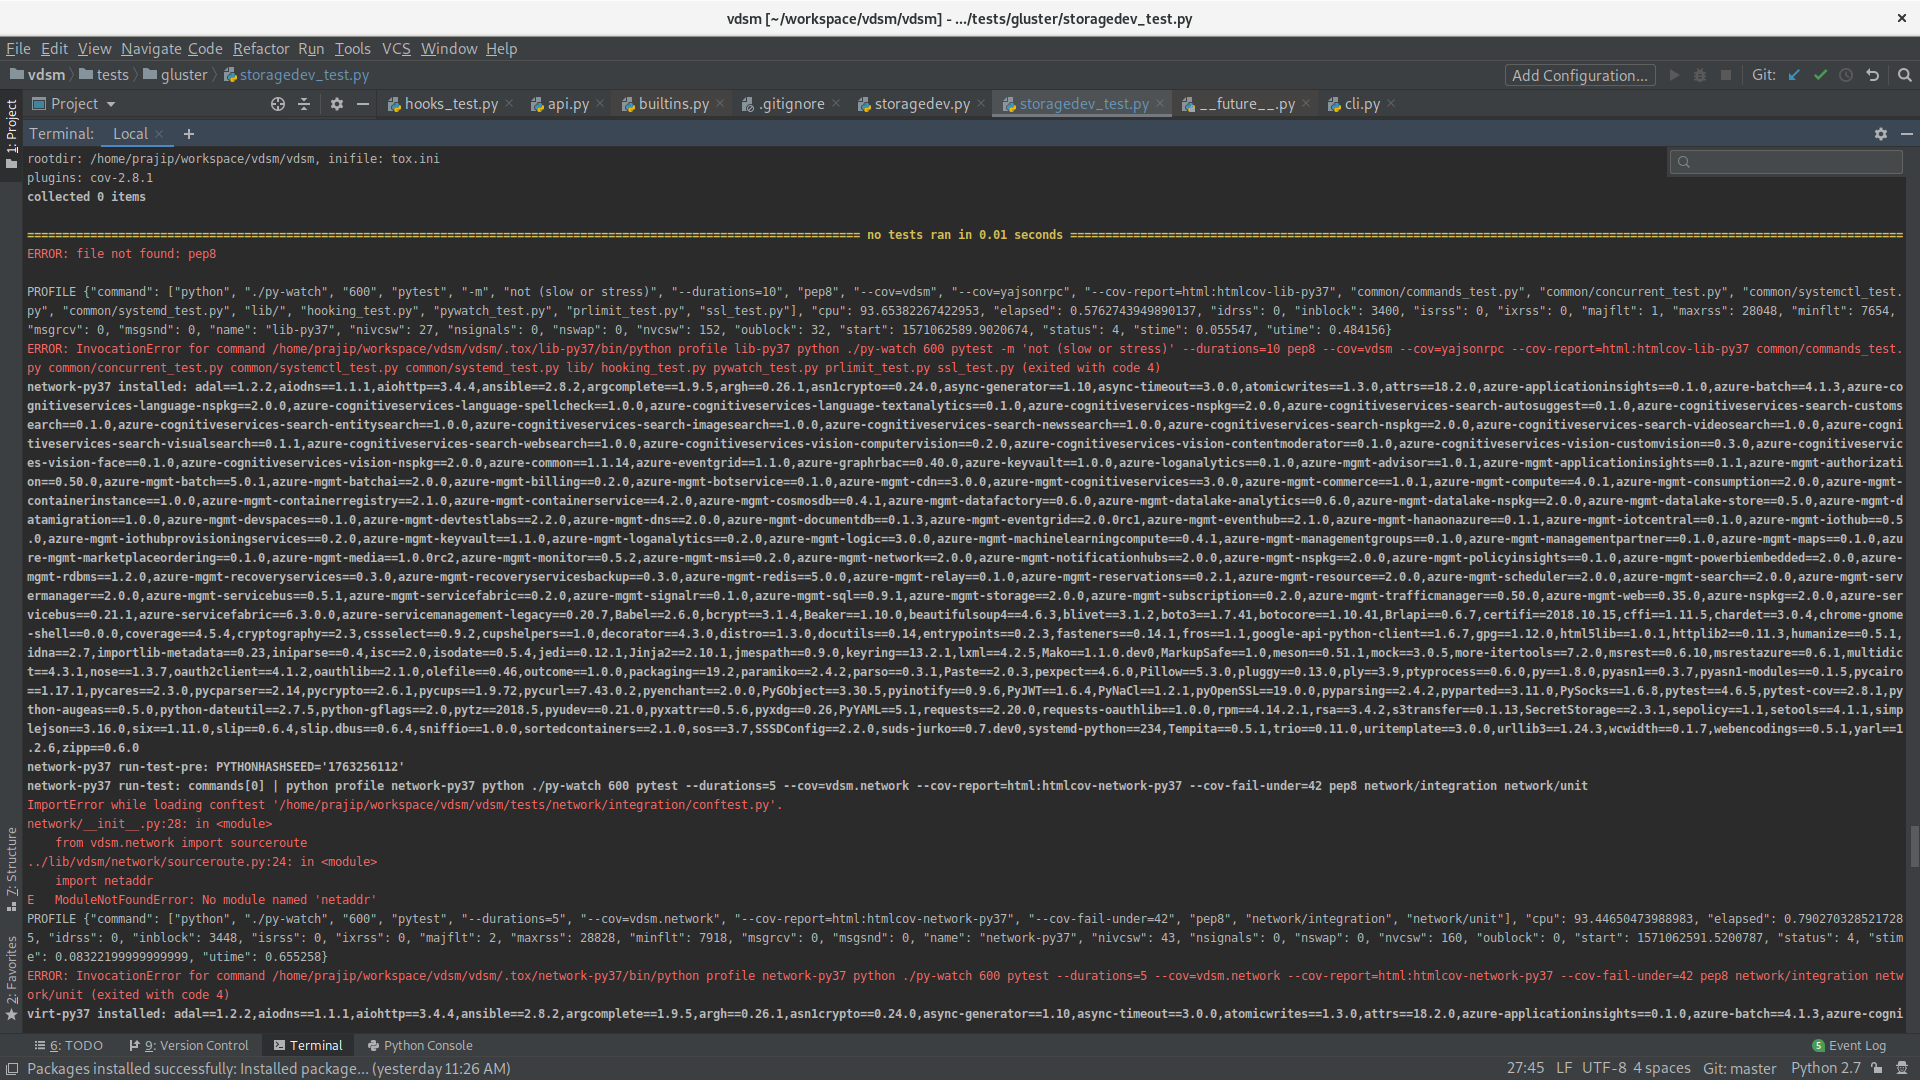Open Search Everywhere magnifier icon
The image size is (1920, 1080).
tap(1904, 75)
